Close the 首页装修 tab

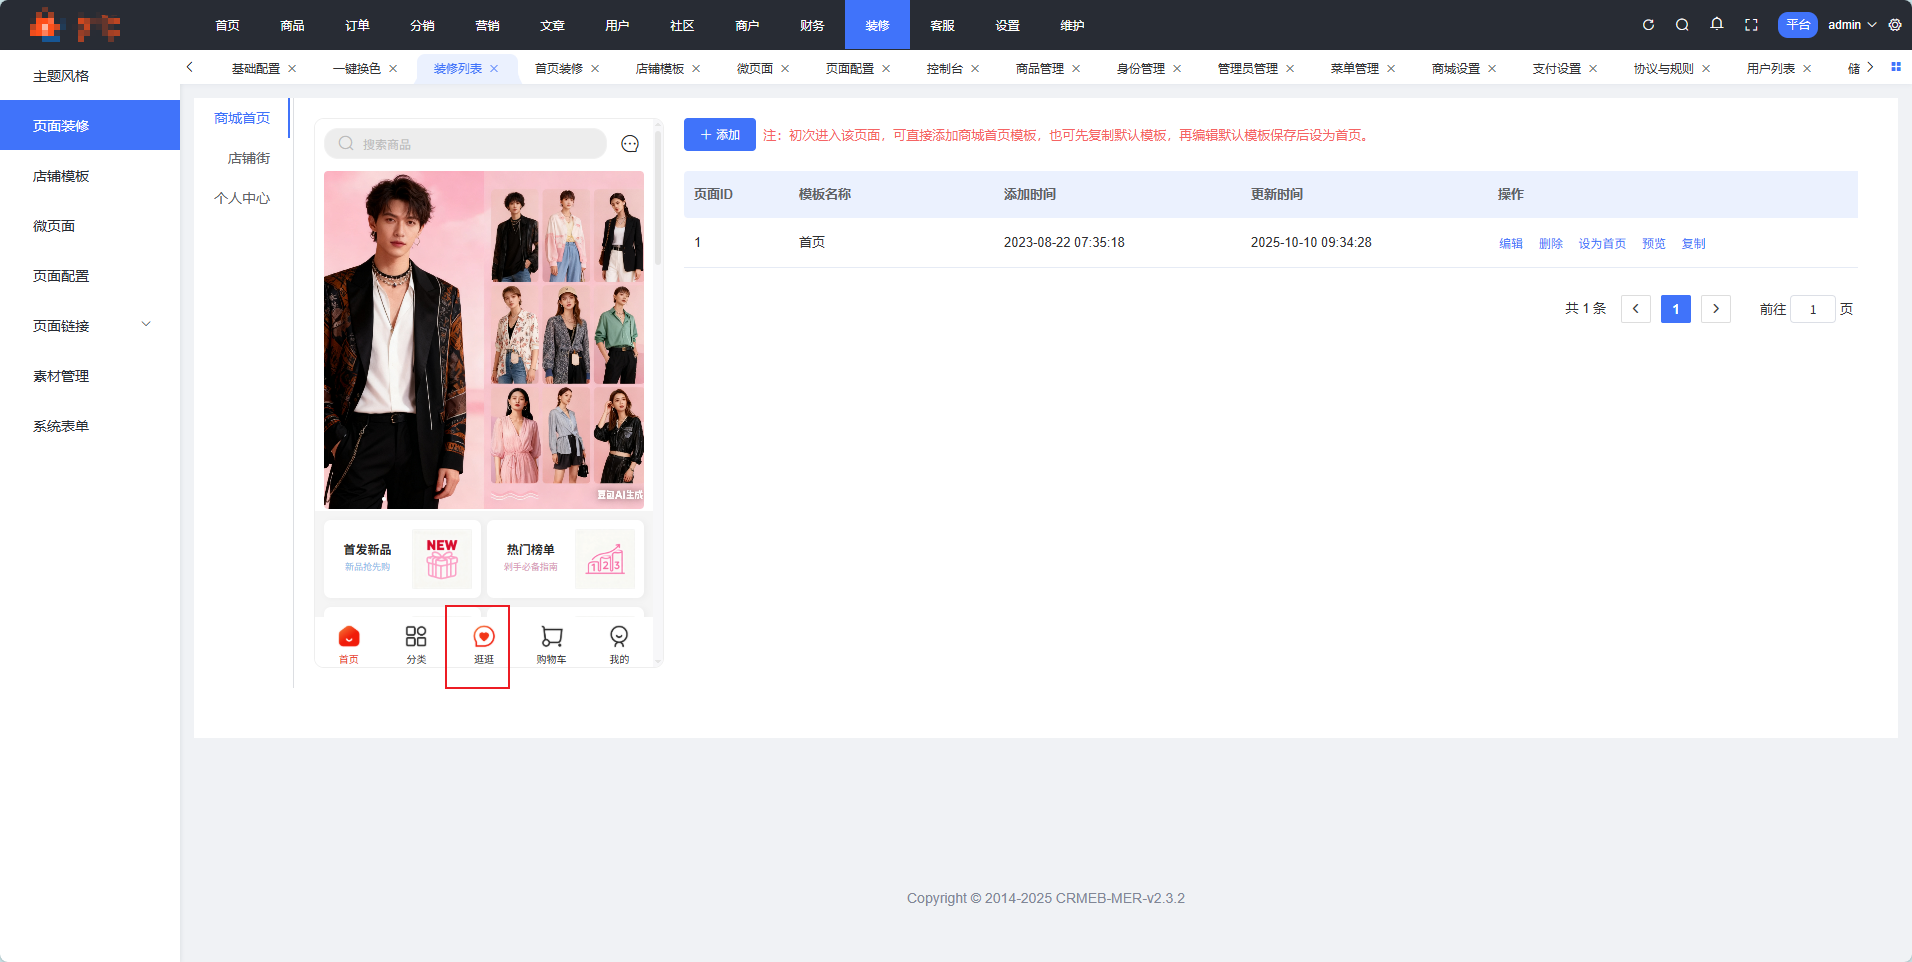(x=595, y=69)
